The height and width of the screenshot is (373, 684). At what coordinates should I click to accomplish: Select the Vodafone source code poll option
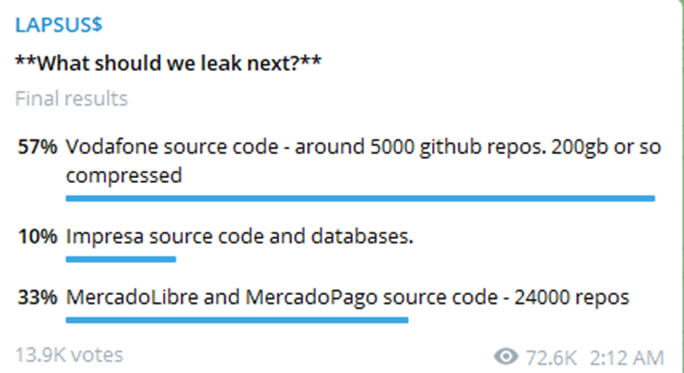point(363,161)
